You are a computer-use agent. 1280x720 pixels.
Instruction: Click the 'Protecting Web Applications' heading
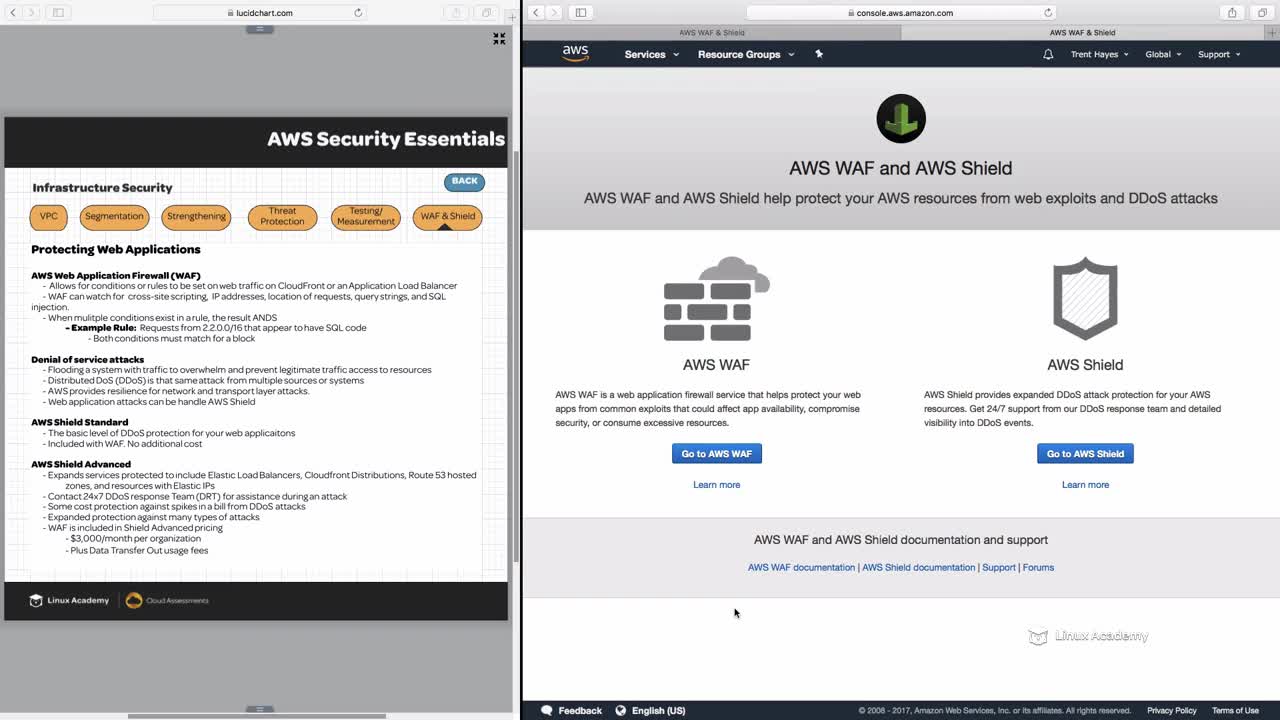pos(116,250)
